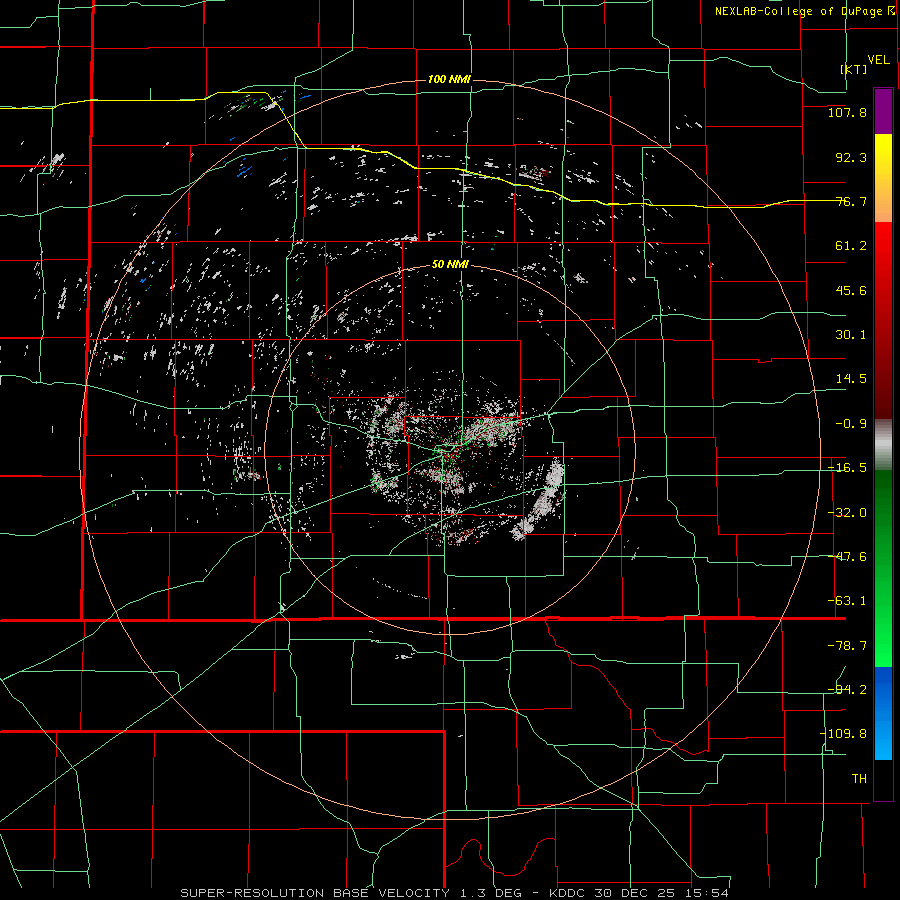Click the -0.9 velocity scale value
The width and height of the screenshot is (900, 900).
pyautogui.click(x=851, y=424)
